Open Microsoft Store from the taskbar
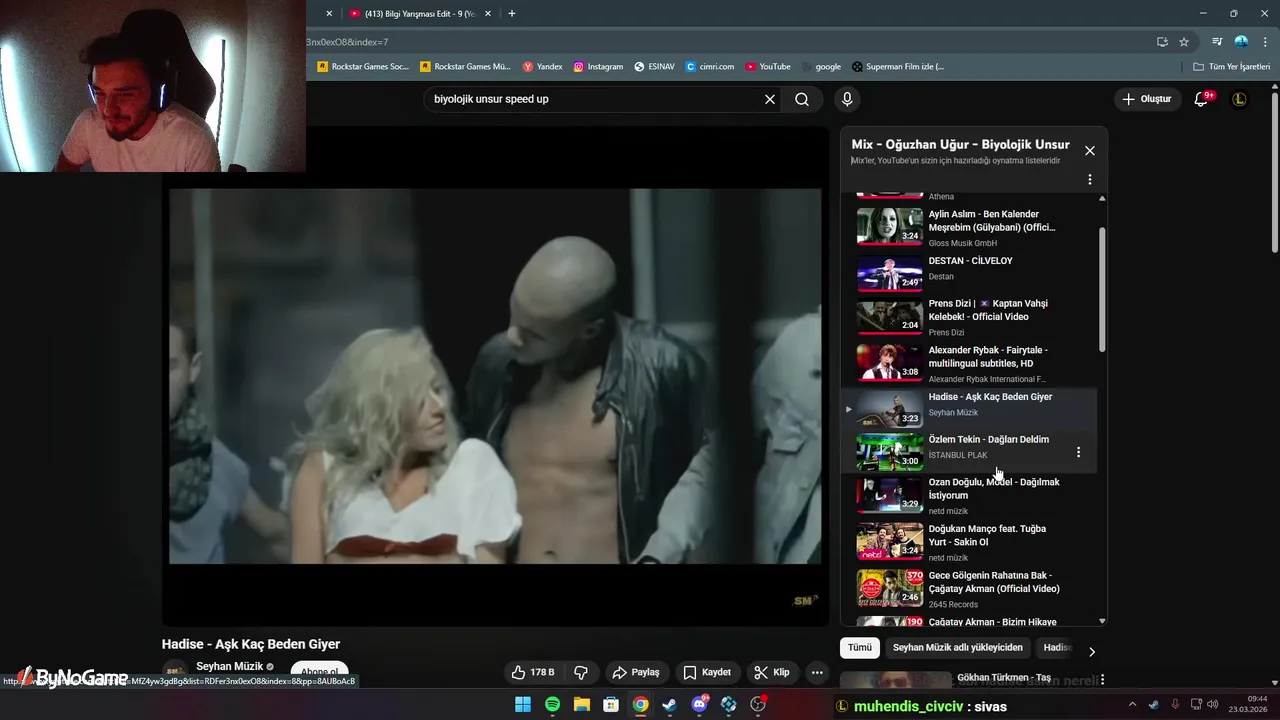Image resolution: width=1280 pixels, height=720 pixels. click(x=611, y=705)
